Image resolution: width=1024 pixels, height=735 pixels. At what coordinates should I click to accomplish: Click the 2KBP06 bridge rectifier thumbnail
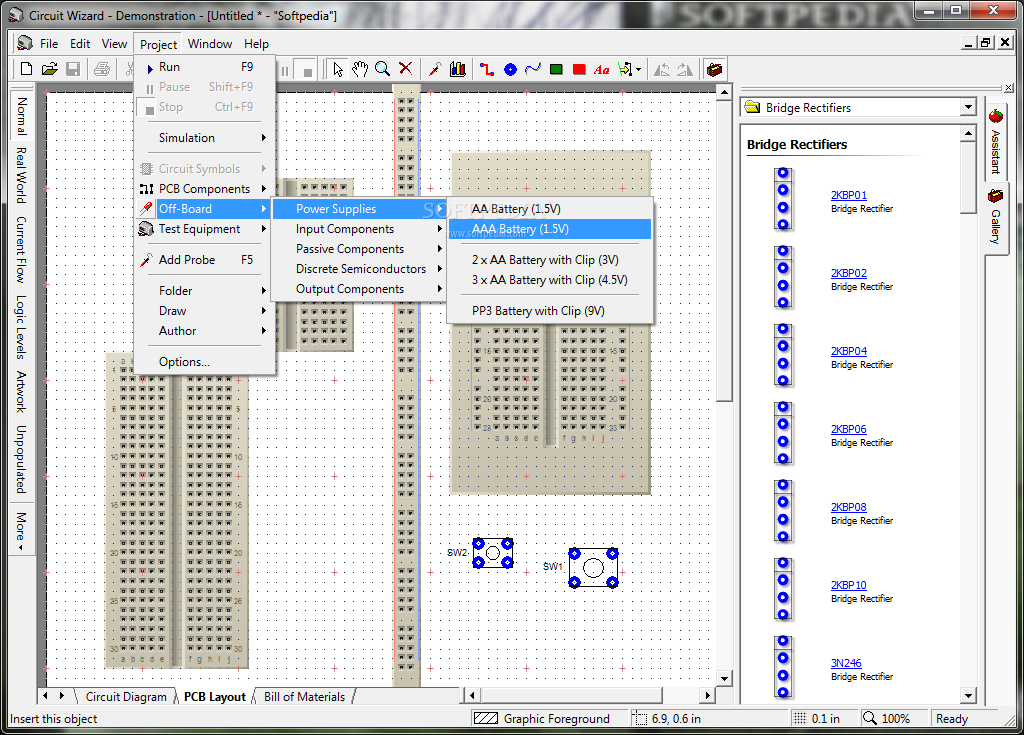(x=783, y=433)
